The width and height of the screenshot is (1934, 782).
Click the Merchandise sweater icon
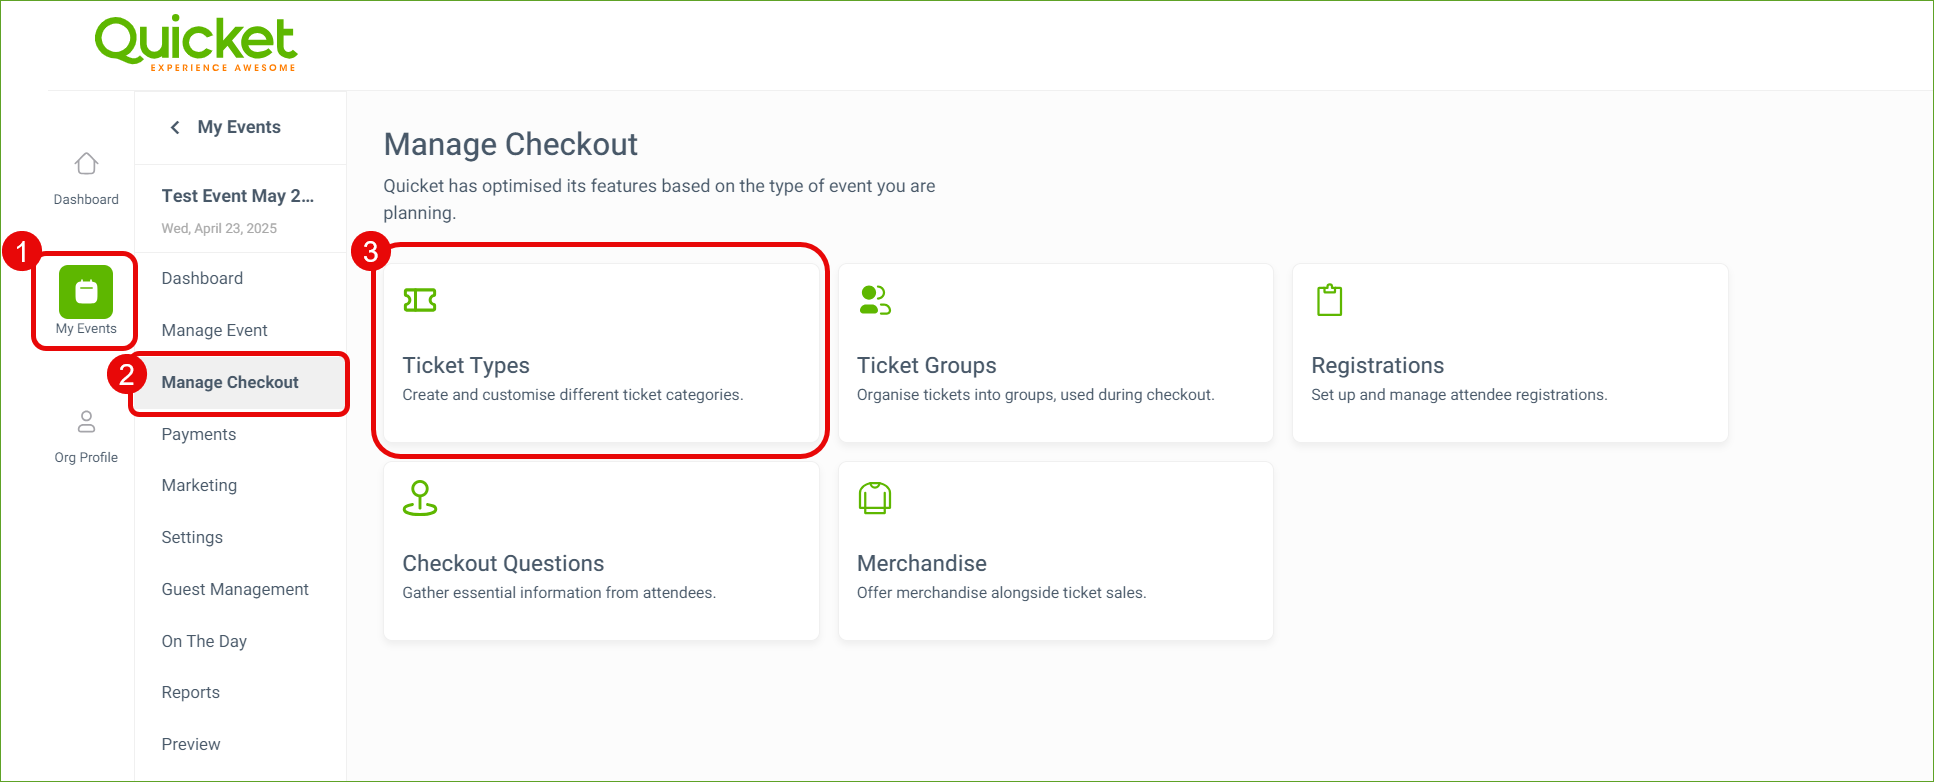point(875,498)
